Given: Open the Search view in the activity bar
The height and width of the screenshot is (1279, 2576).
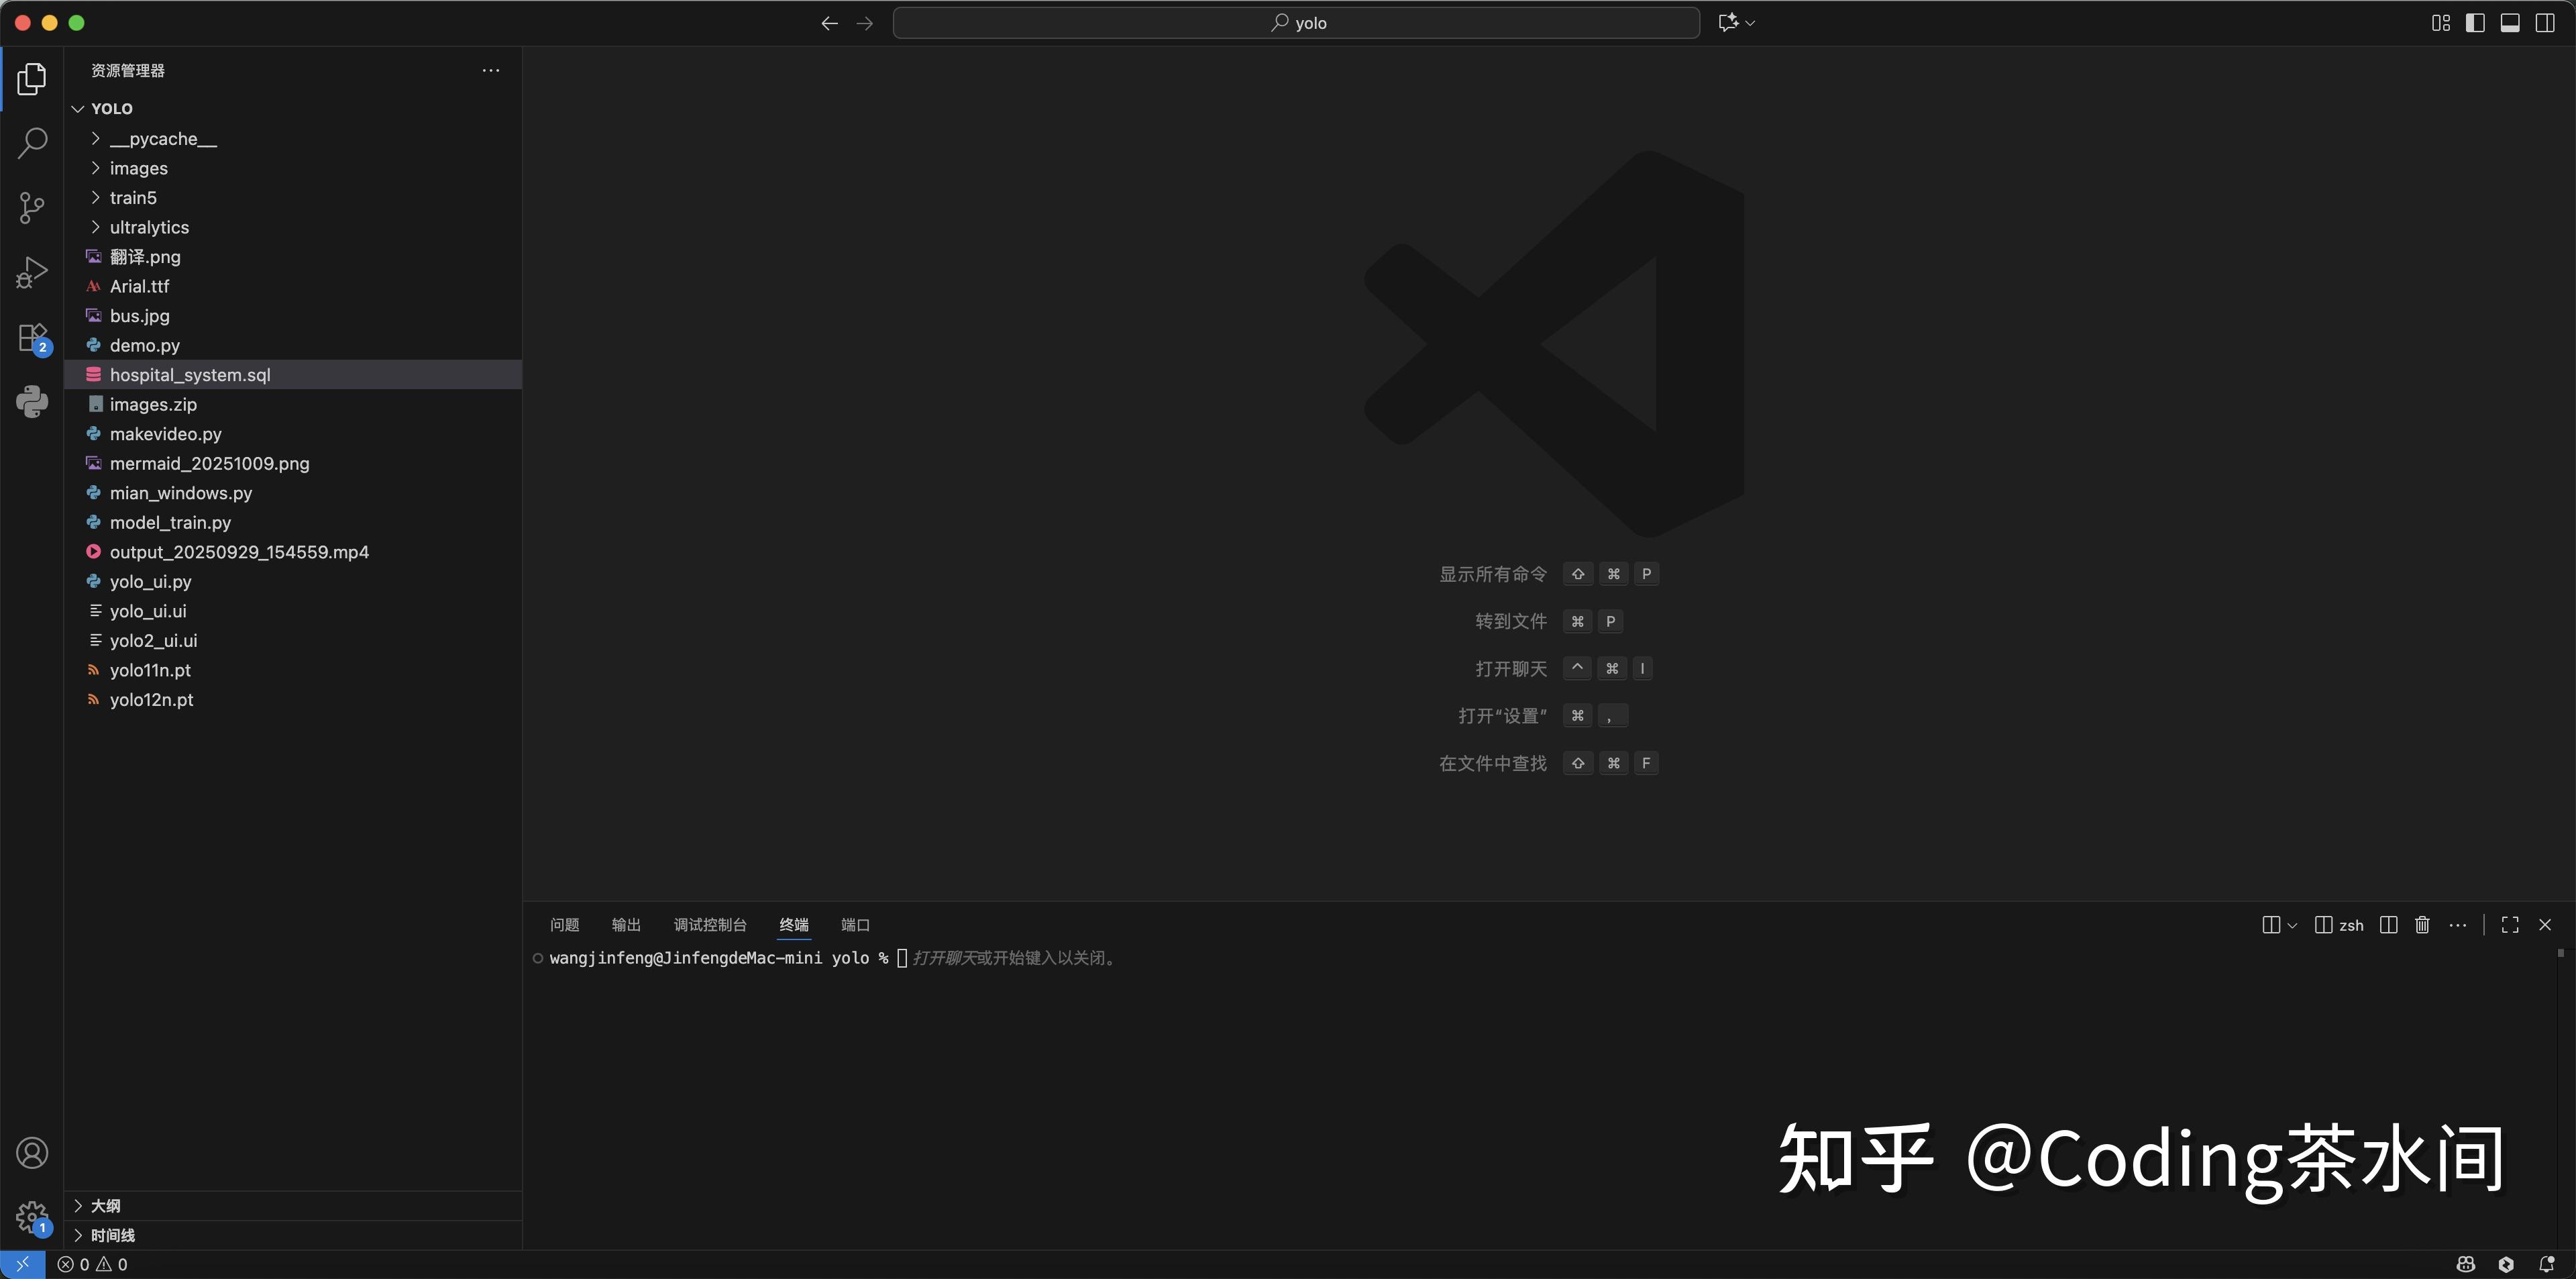Looking at the screenshot, I should pos(32,143).
